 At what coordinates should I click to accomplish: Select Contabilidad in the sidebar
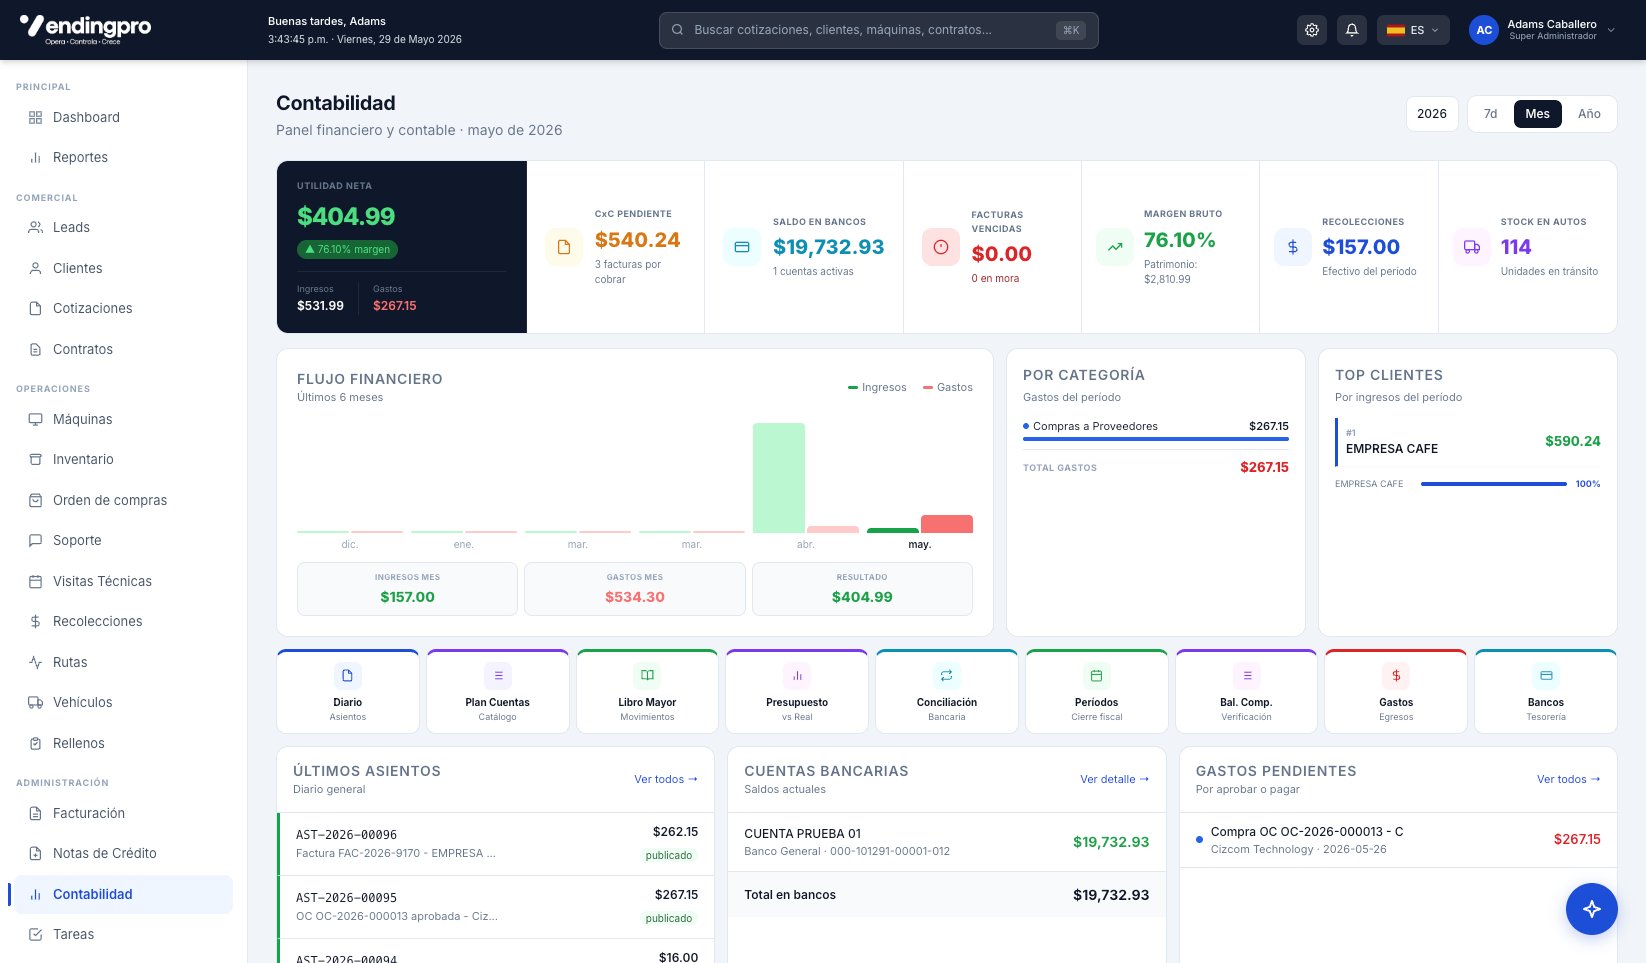point(122,894)
